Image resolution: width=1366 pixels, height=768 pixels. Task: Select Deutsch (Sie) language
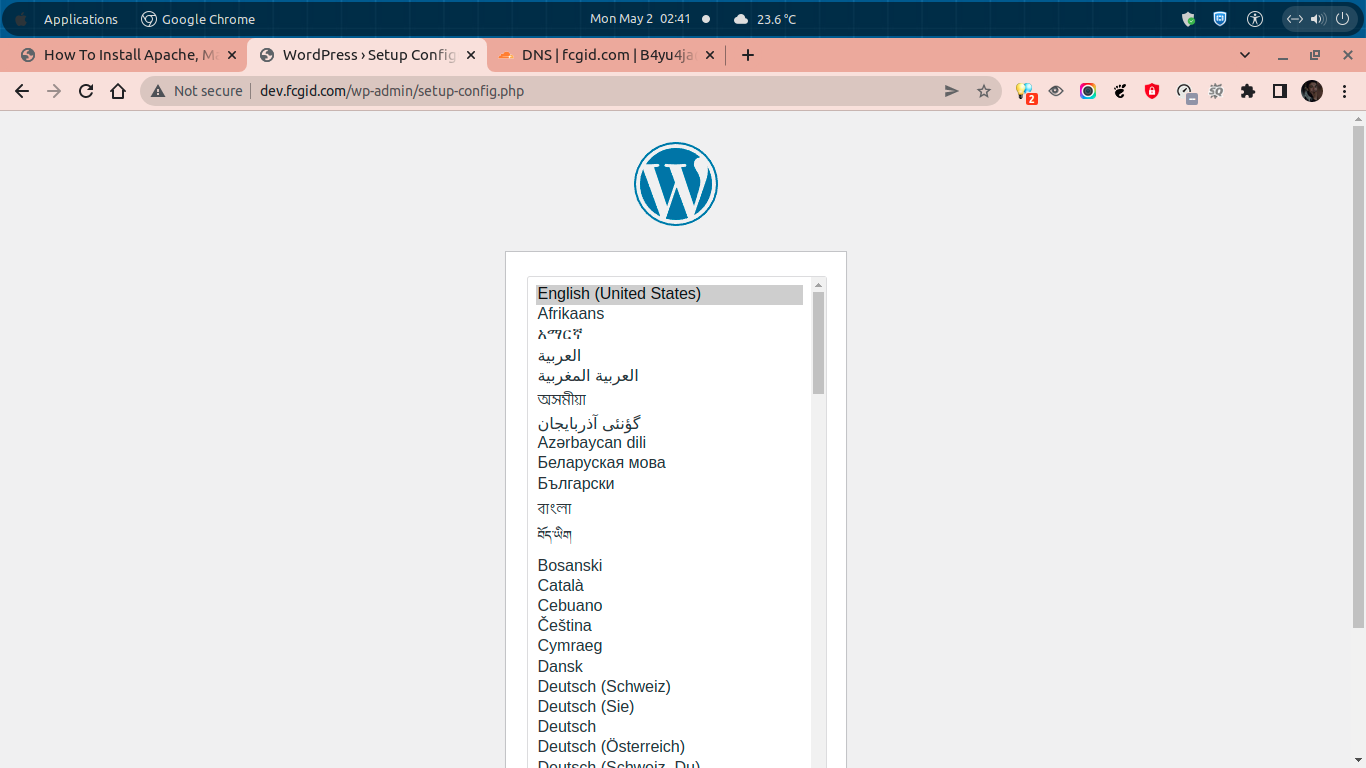coord(670,707)
